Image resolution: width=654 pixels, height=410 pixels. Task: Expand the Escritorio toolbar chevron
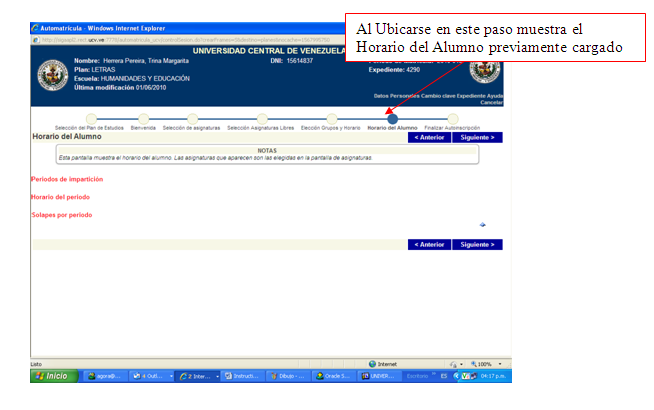[434, 374]
